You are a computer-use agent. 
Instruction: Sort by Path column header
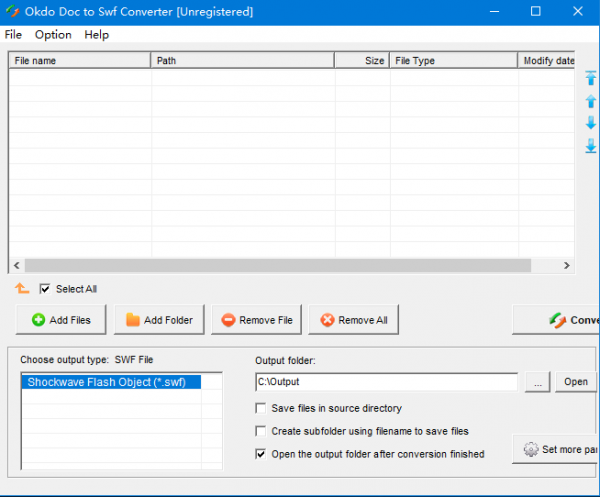click(x=243, y=60)
